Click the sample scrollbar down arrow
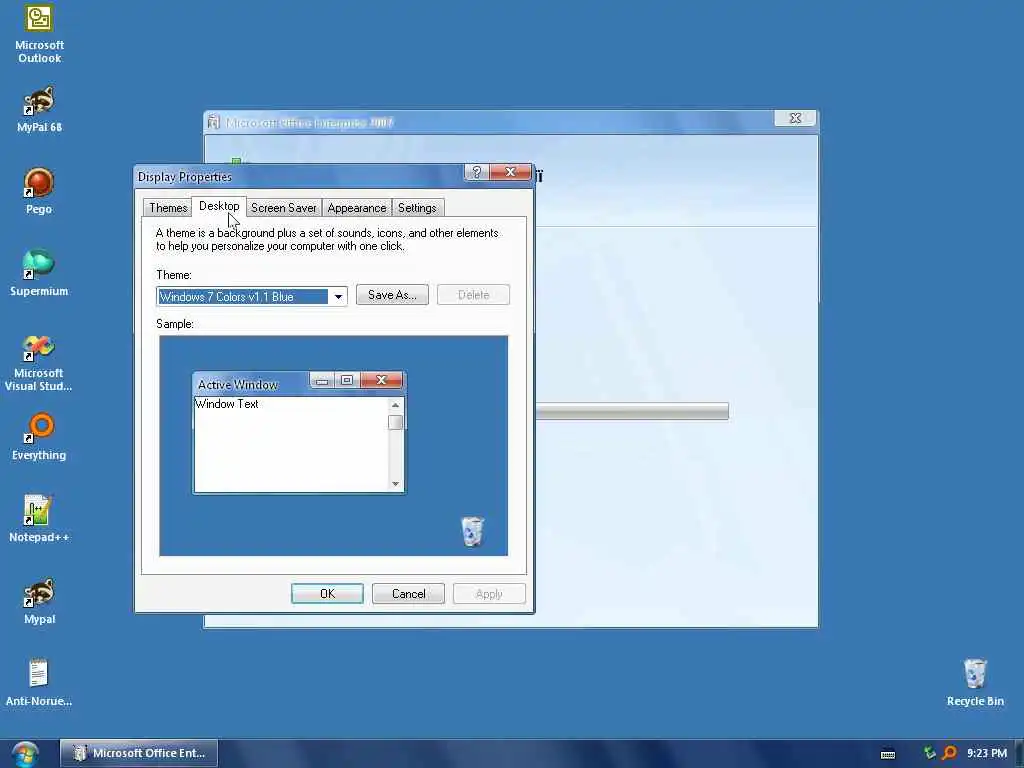The image size is (1024, 768). point(395,483)
